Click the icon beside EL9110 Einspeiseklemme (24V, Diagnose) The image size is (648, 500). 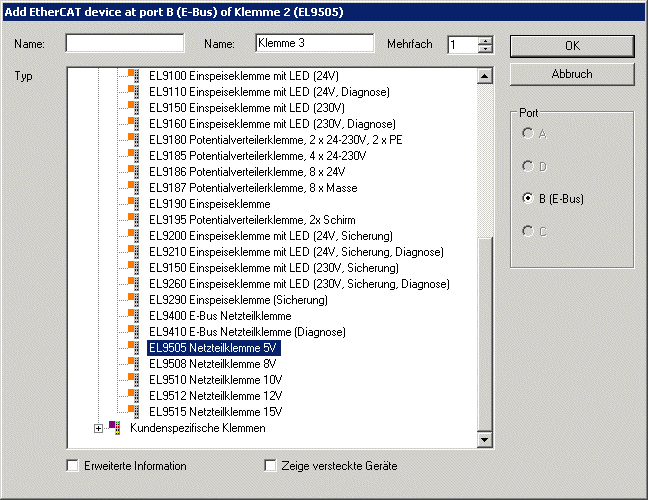pyautogui.click(x=133, y=92)
